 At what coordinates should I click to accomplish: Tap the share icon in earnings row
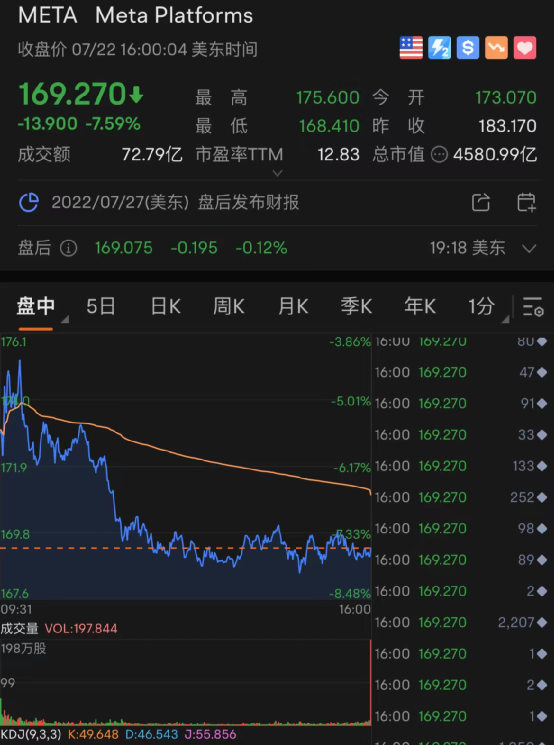481,202
